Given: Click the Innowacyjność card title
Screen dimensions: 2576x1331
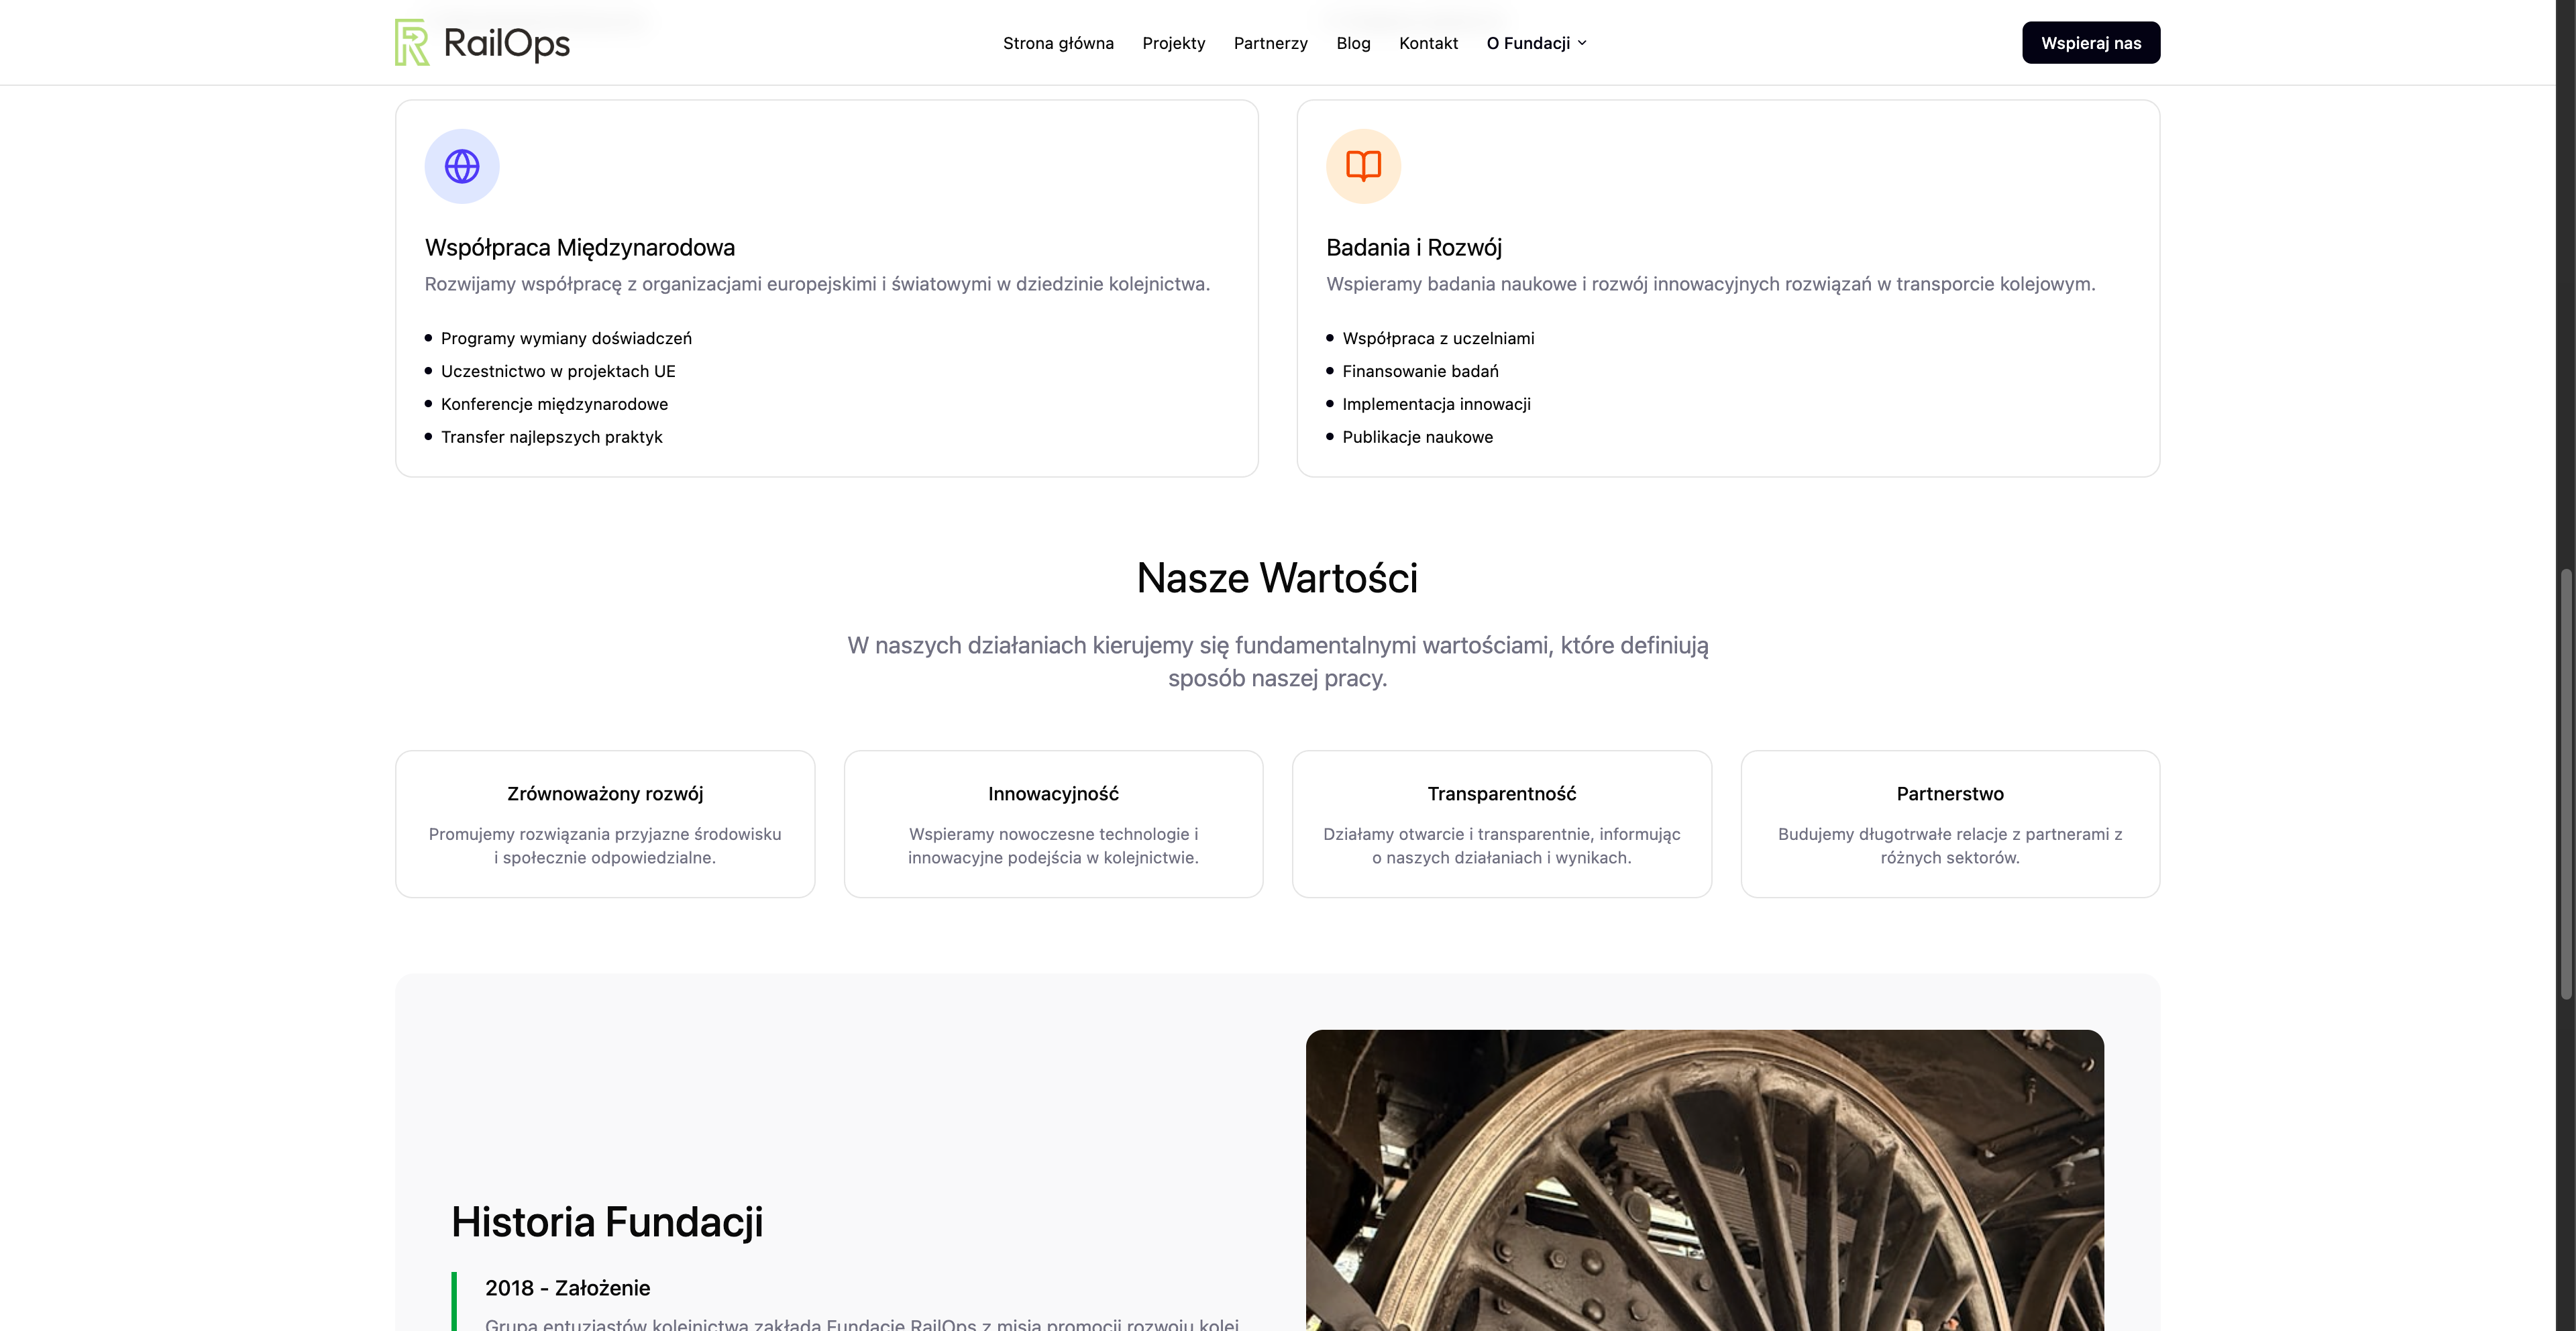Looking at the screenshot, I should tap(1053, 794).
